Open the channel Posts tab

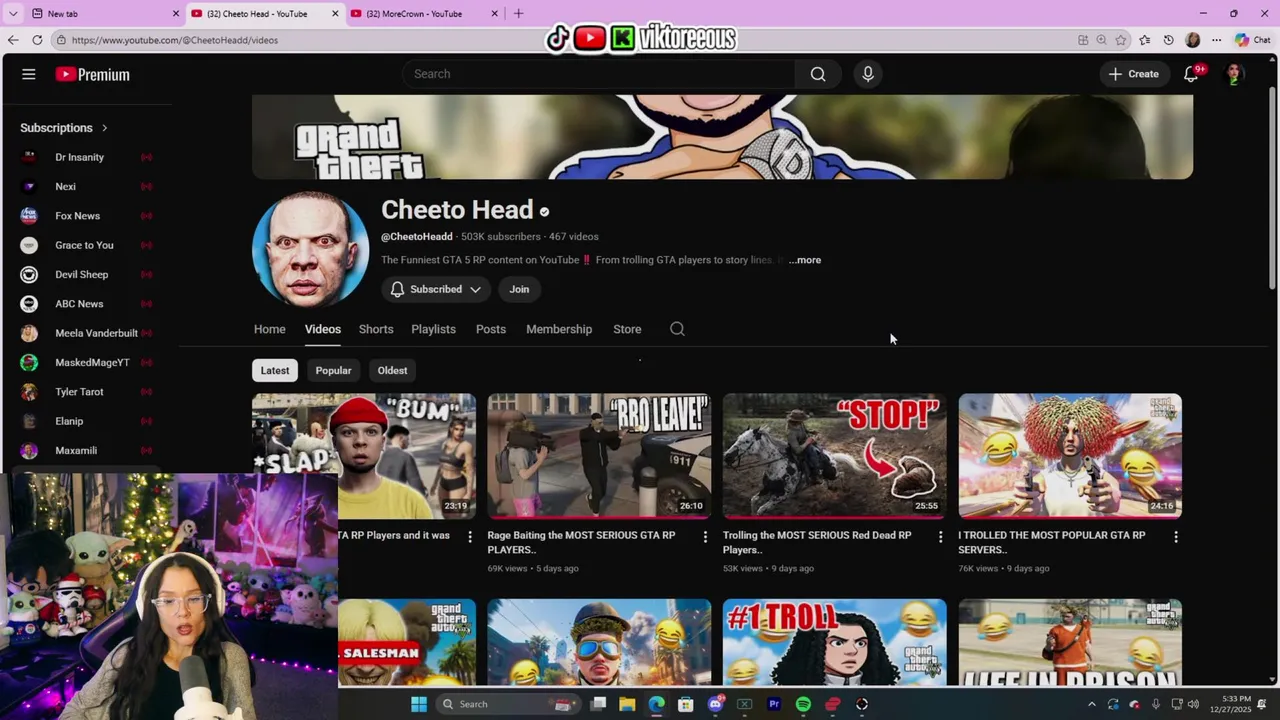tap(491, 329)
